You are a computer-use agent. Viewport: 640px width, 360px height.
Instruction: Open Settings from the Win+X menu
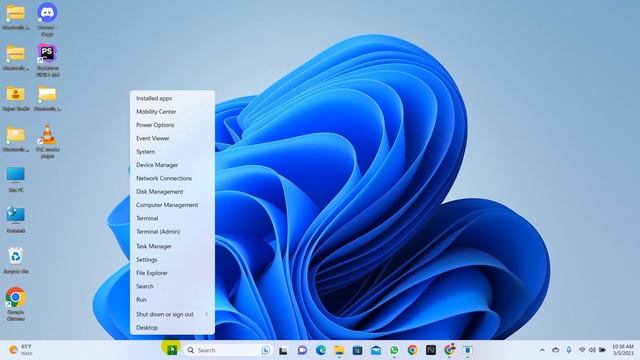coord(172,260)
